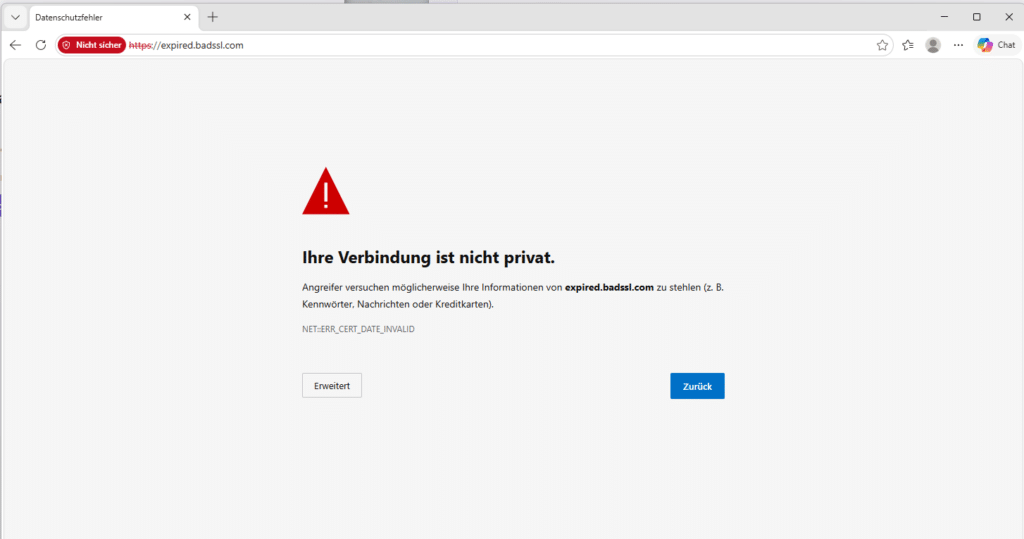Open the Copilot Chat button
The image size is (1024, 539).
997,45
